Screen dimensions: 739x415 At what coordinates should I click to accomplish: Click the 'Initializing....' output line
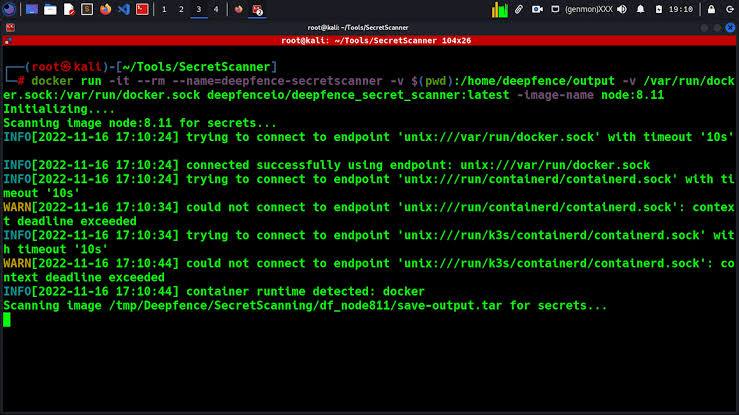click(59, 109)
